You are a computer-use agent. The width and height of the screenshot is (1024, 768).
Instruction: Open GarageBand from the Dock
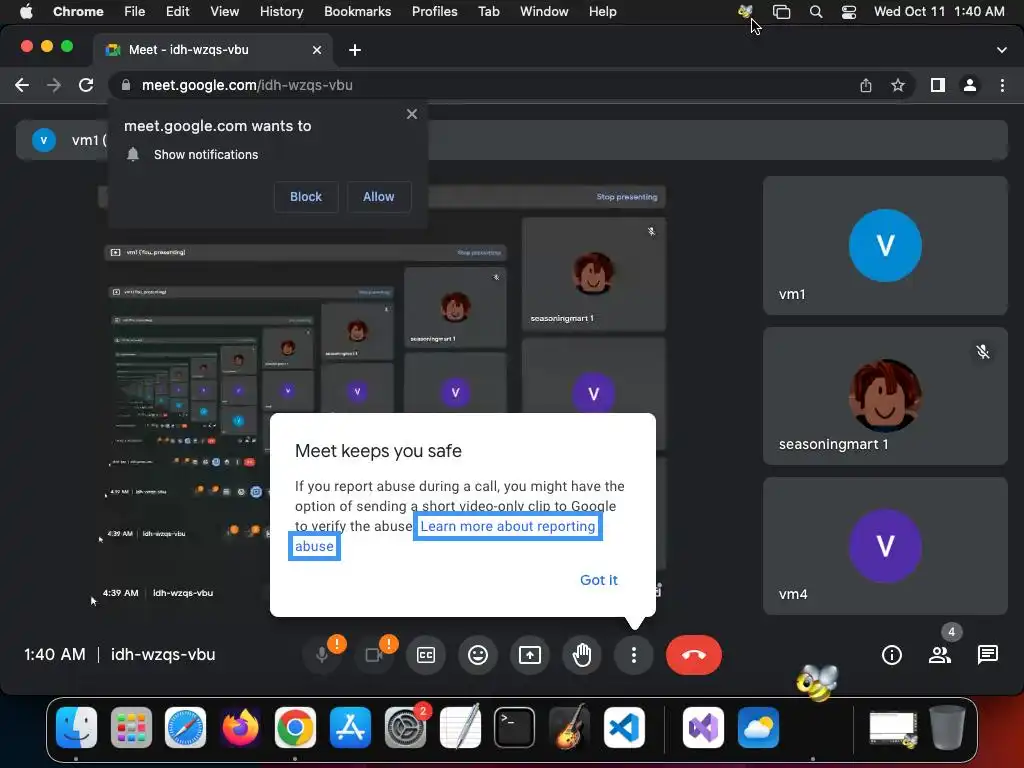[x=569, y=727]
